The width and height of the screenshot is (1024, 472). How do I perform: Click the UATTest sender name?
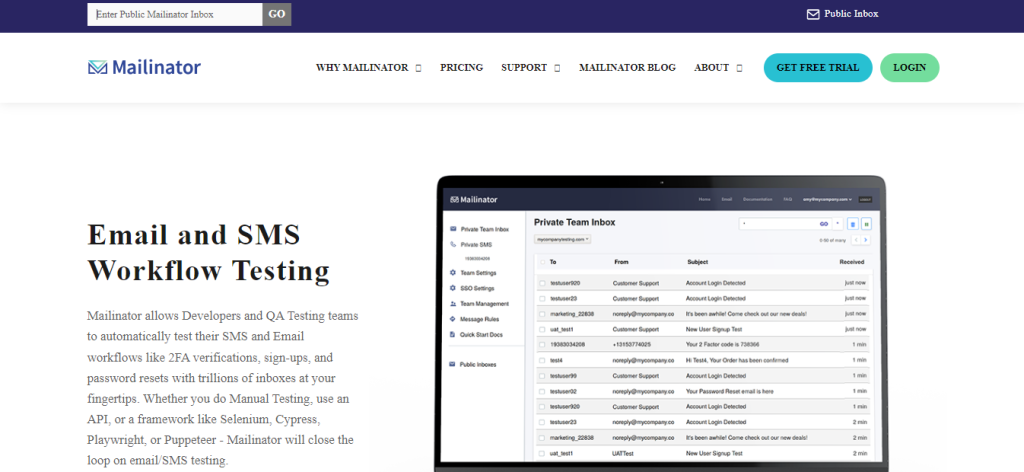coord(623,453)
